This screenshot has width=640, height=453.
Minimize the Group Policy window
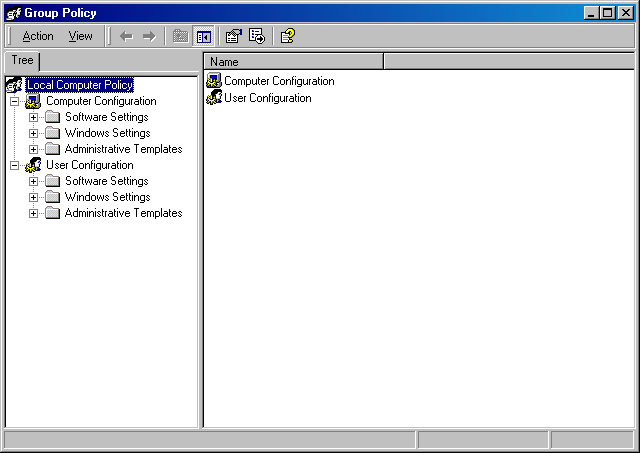pos(591,13)
